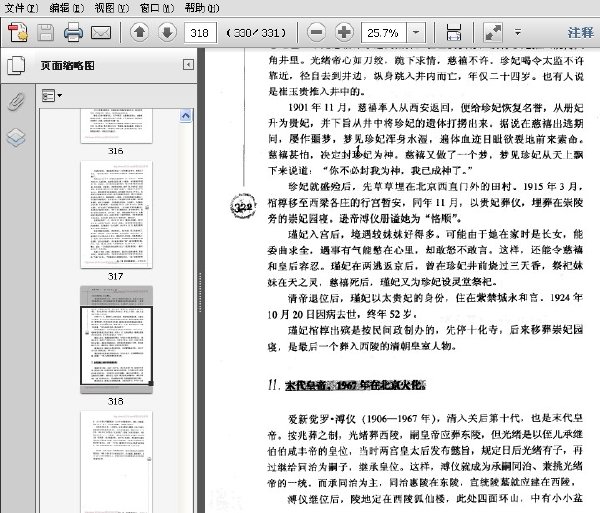Viewport: 600px width, 513px height.
Task: Select the page 317 thumbnail
Action: click(x=116, y=215)
